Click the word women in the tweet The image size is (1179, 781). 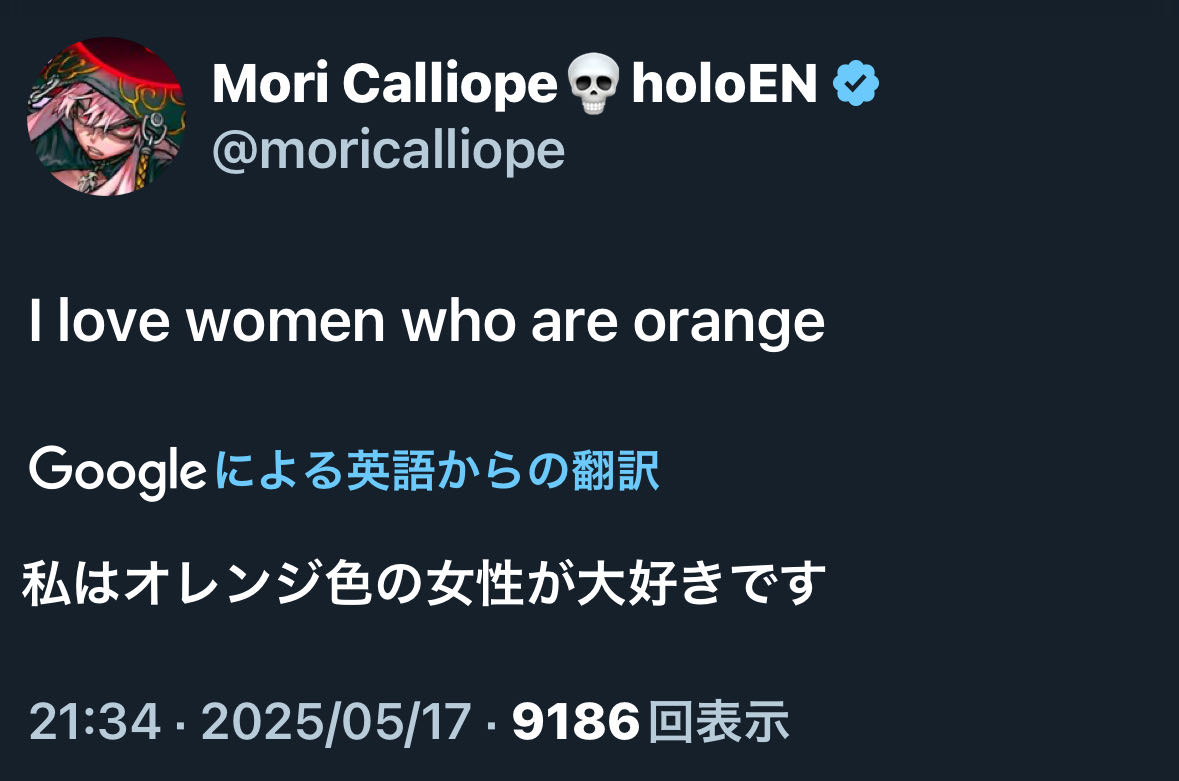coord(286,322)
